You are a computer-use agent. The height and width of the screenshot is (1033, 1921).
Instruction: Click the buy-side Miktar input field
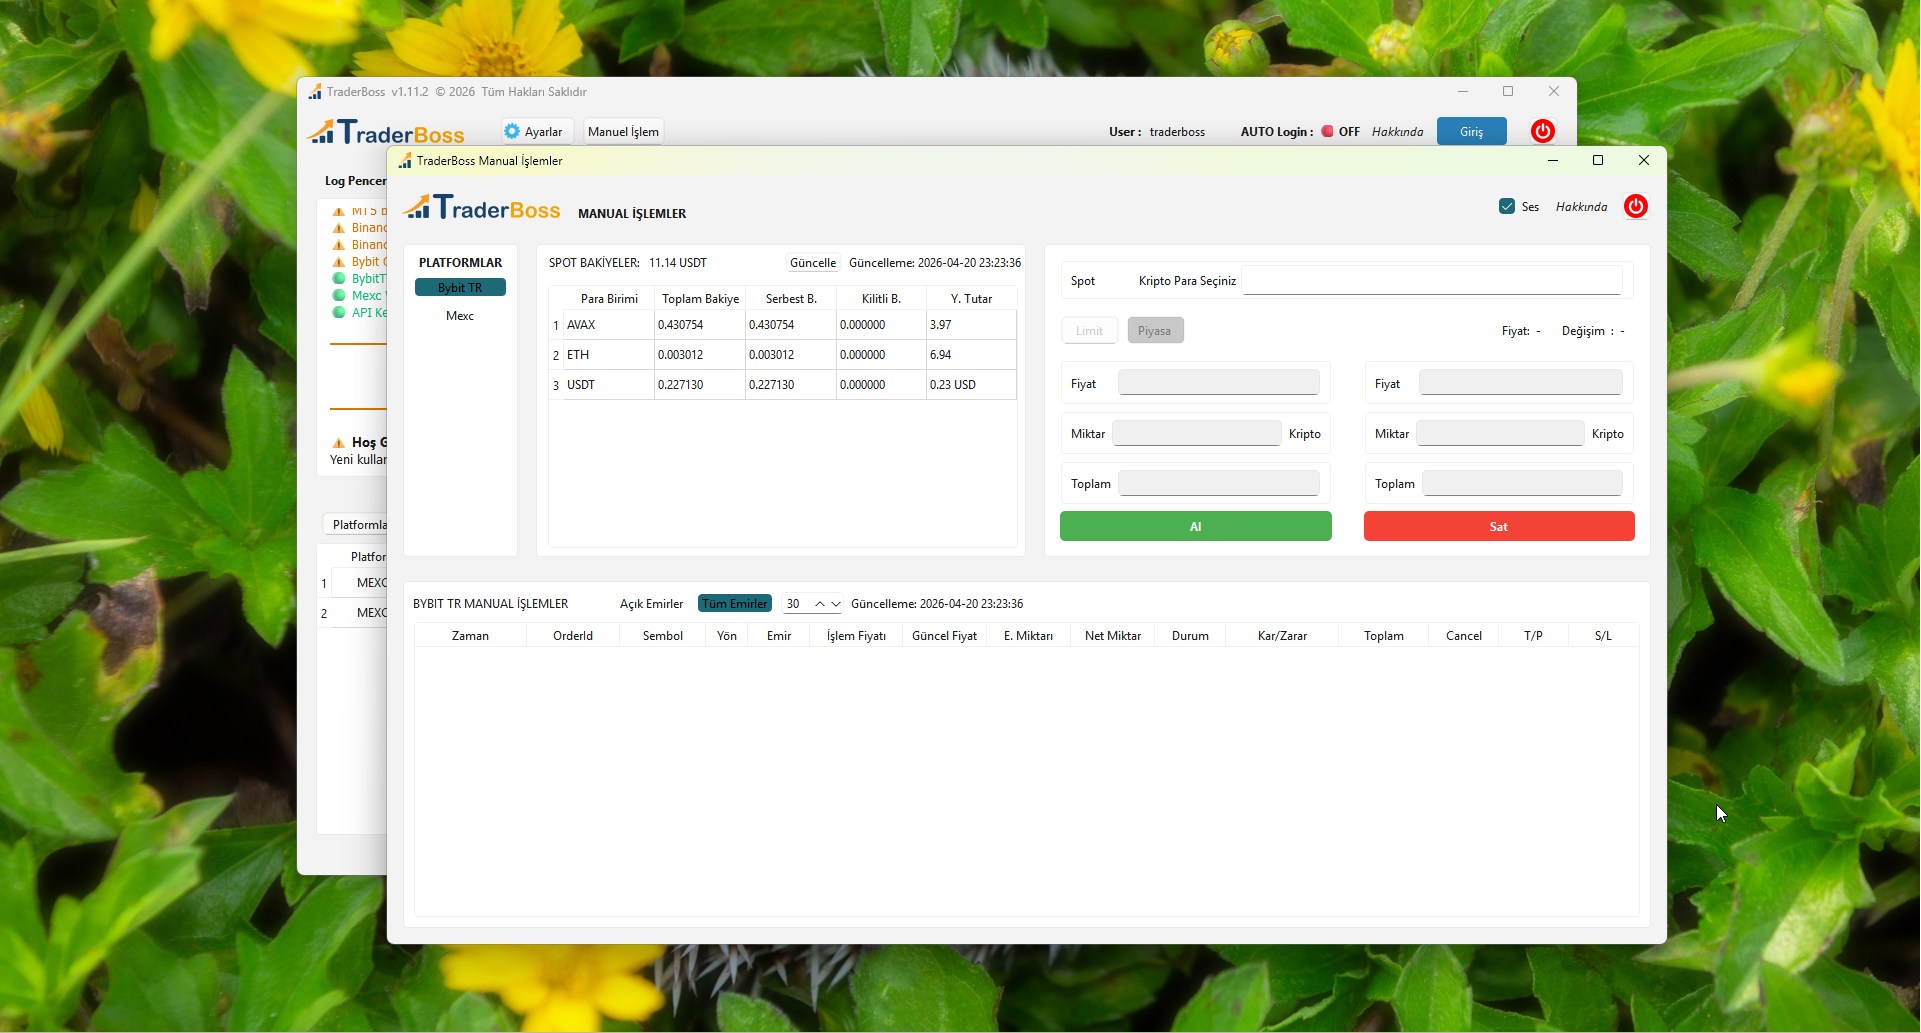[x=1196, y=433]
